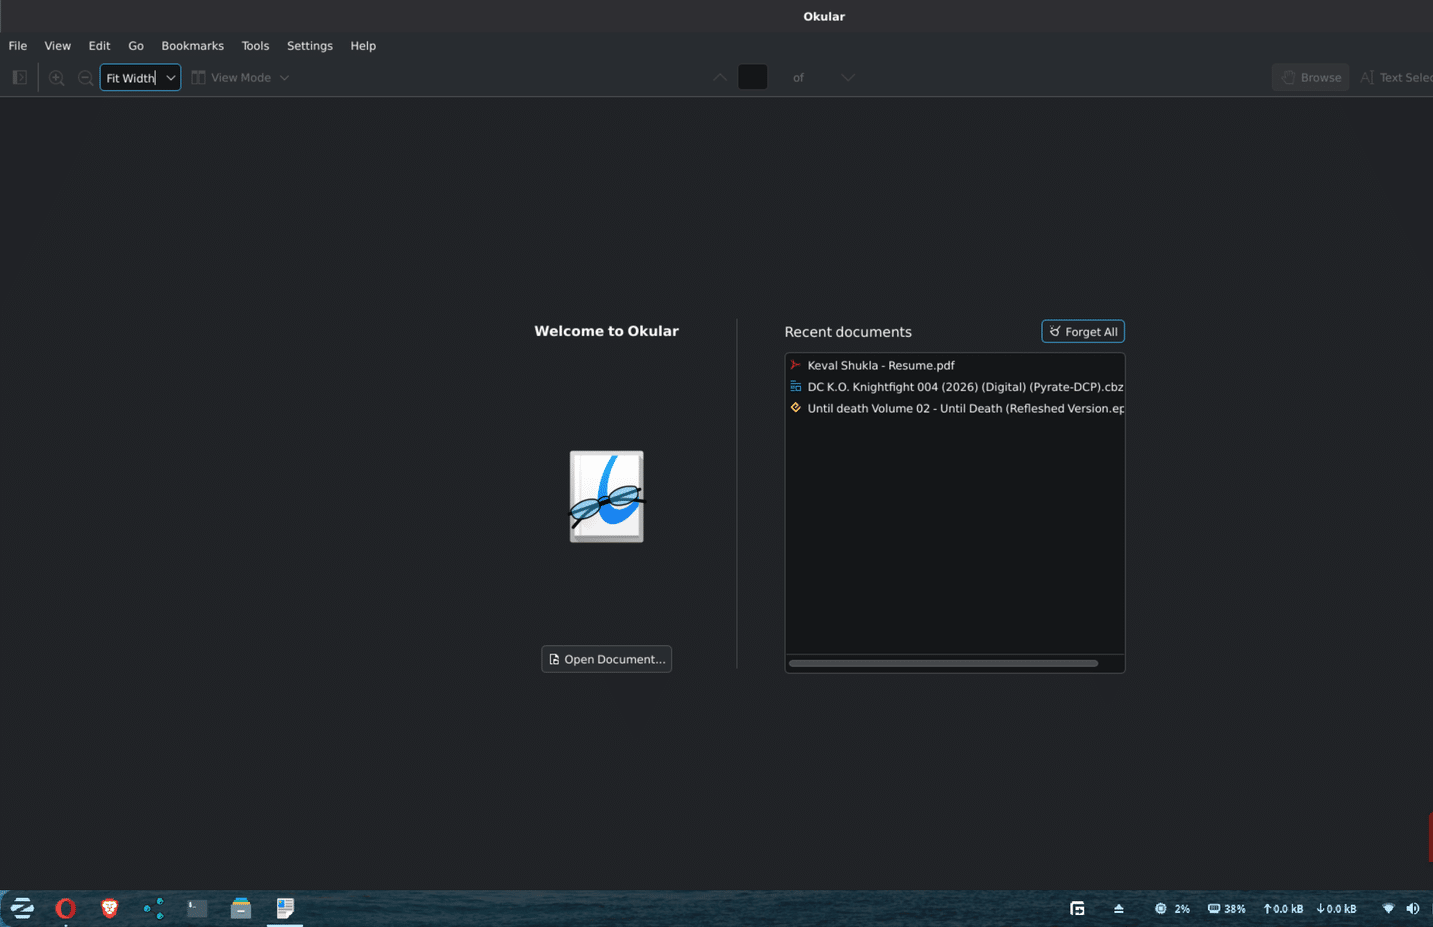Open the file manager from taskbar

pyautogui.click(x=241, y=908)
